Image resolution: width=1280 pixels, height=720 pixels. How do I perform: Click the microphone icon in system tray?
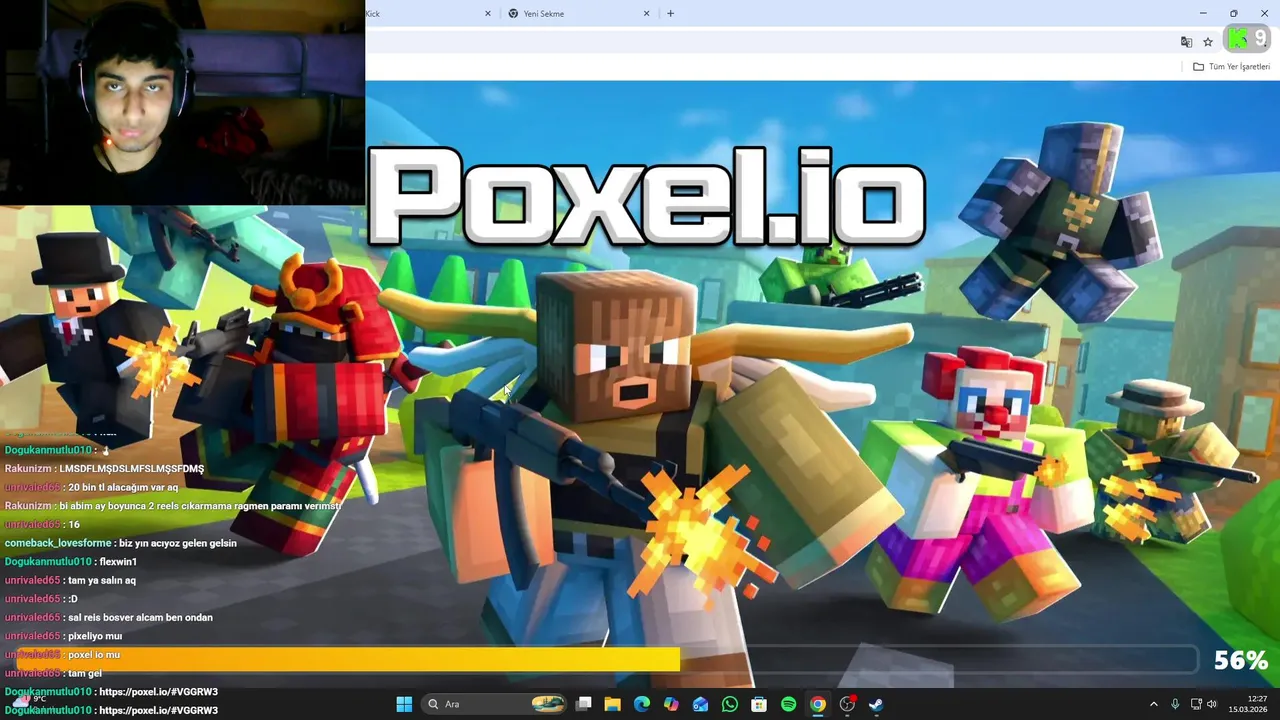(x=1175, y=704)
